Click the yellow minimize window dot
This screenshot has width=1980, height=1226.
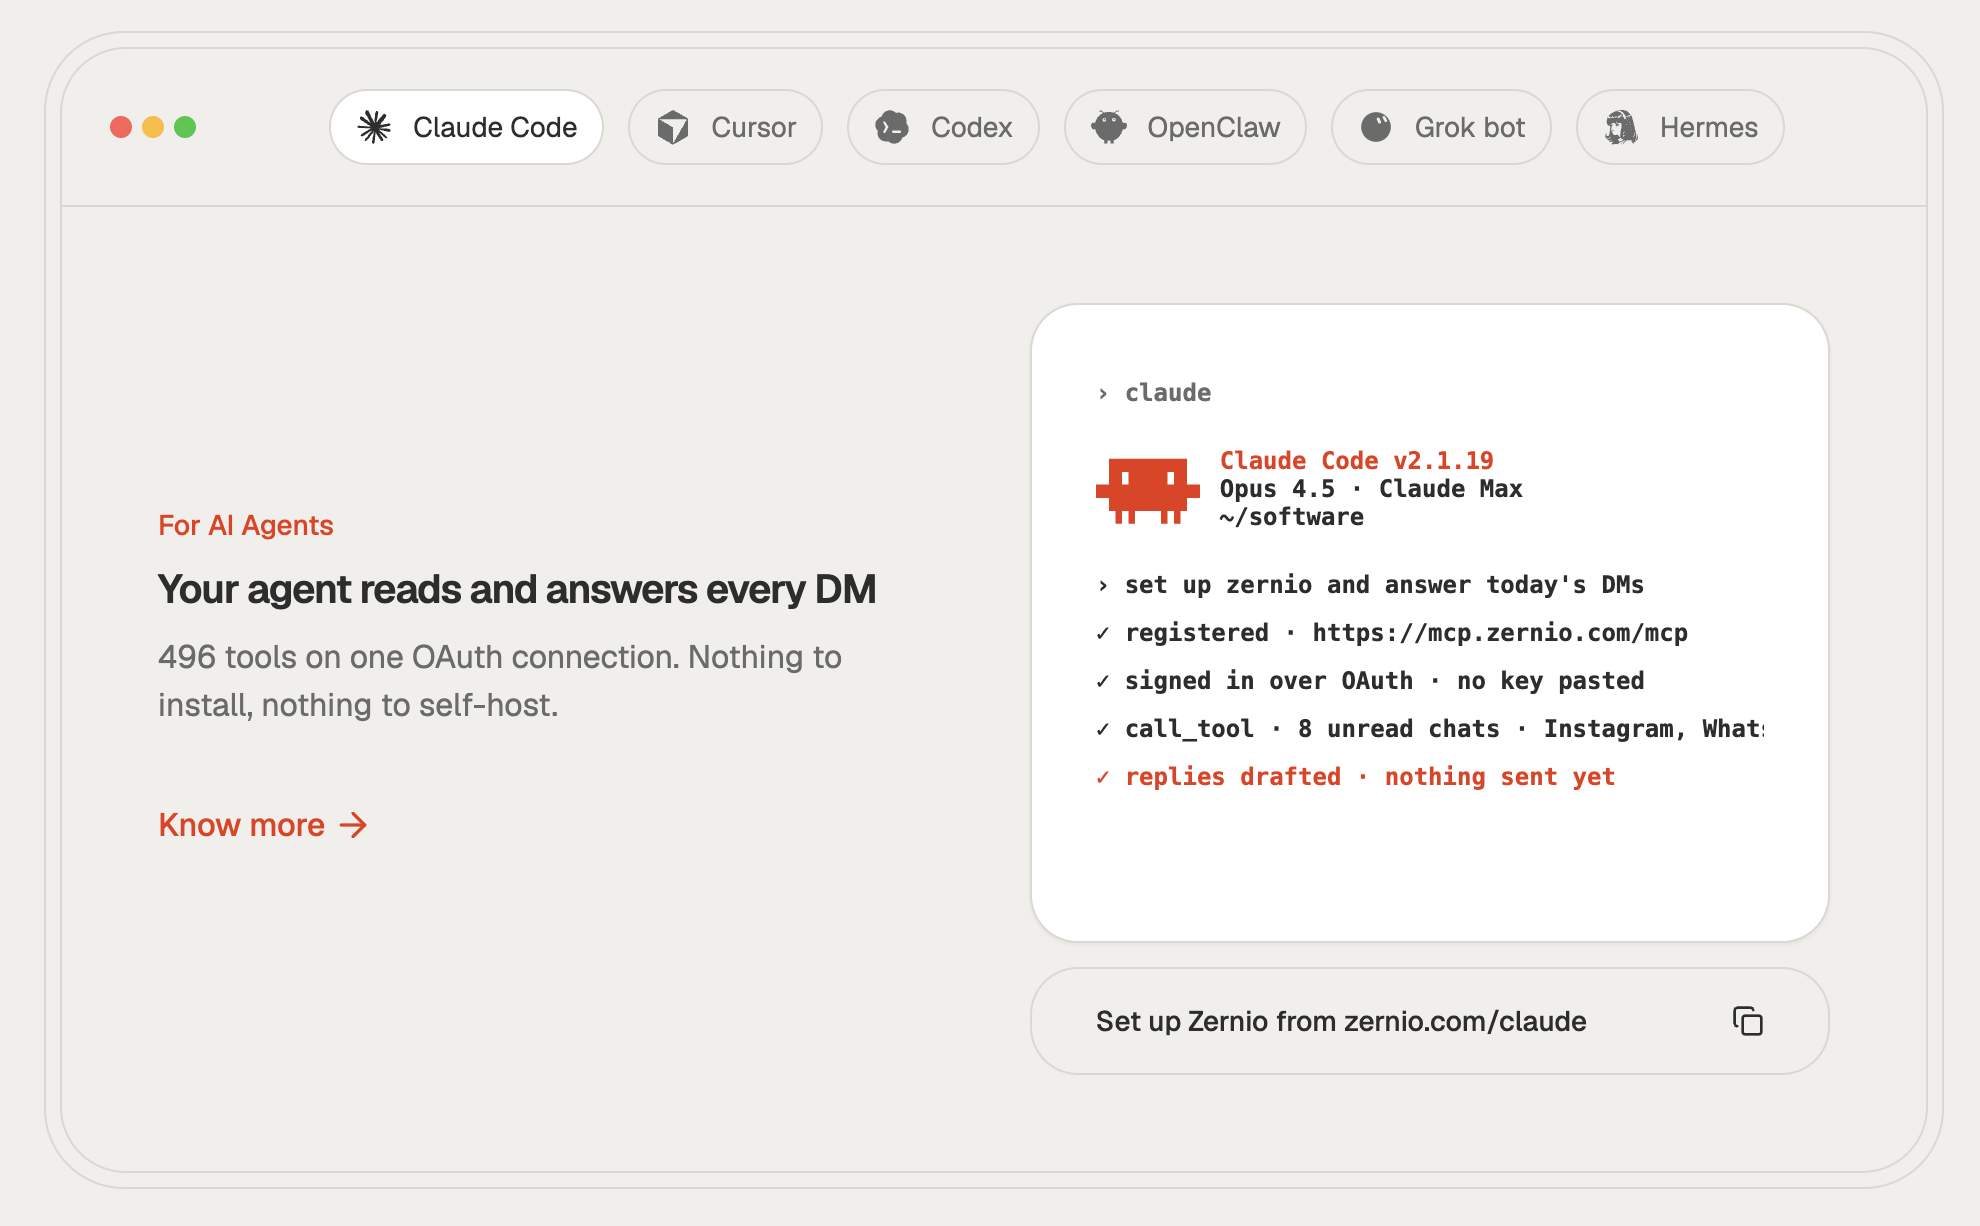[153, 127]
